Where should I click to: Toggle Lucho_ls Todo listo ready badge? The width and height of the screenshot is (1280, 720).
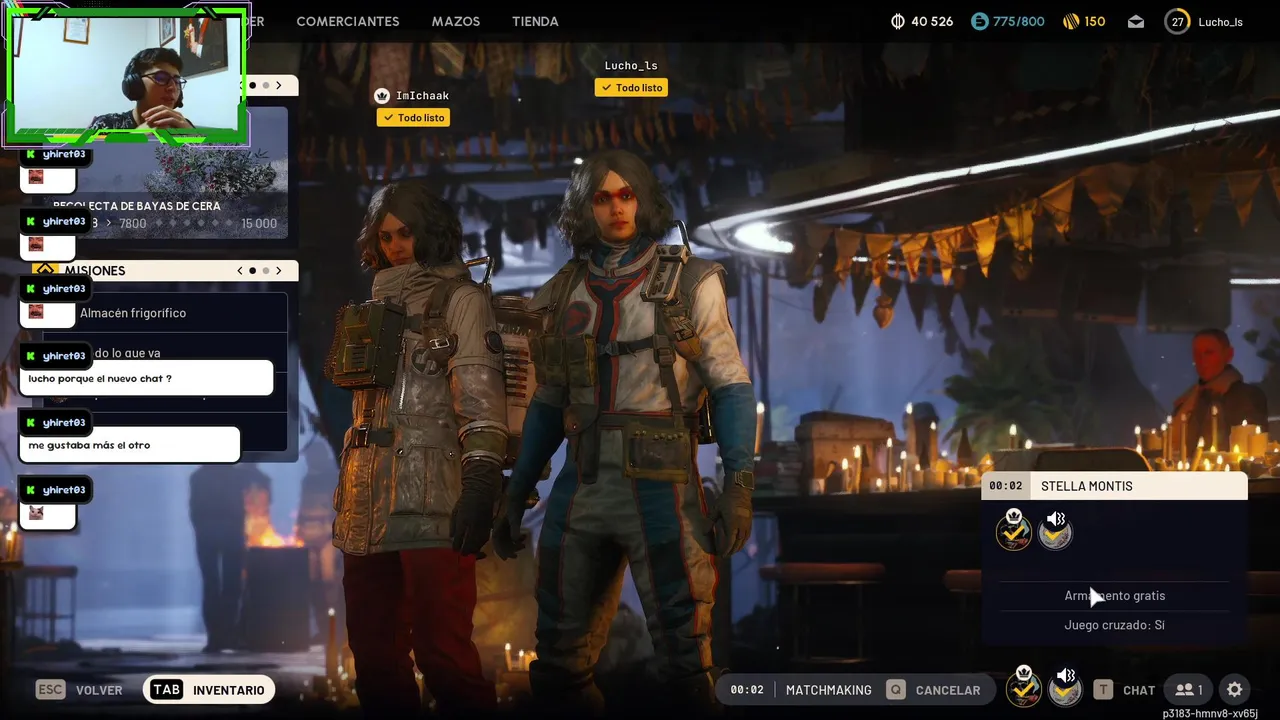click(x=631, y=88)
